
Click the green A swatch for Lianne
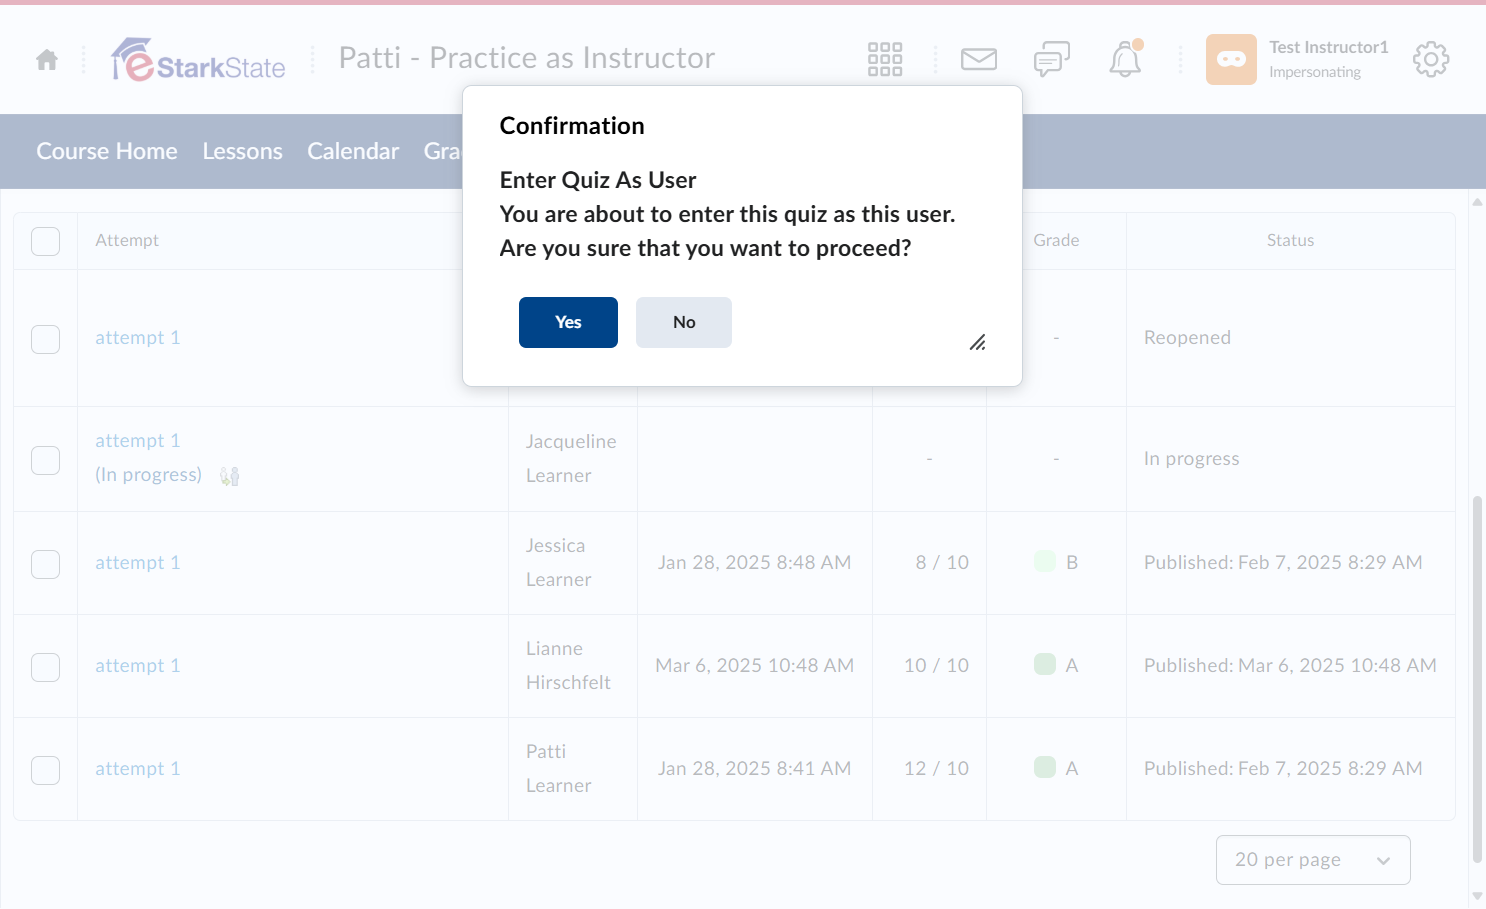[x=1045, y=664]
